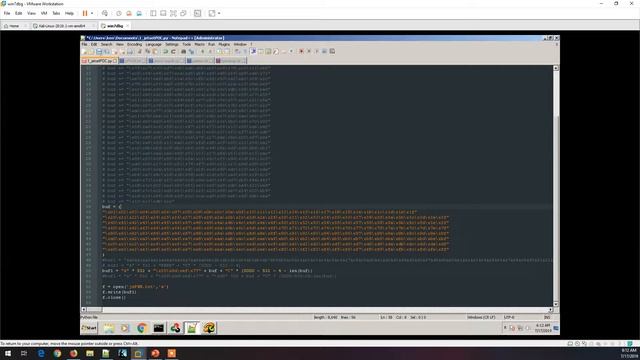640x360 pixels.
Task: Open the Notepad++ Run menu
Action: [x=211, y=44]
